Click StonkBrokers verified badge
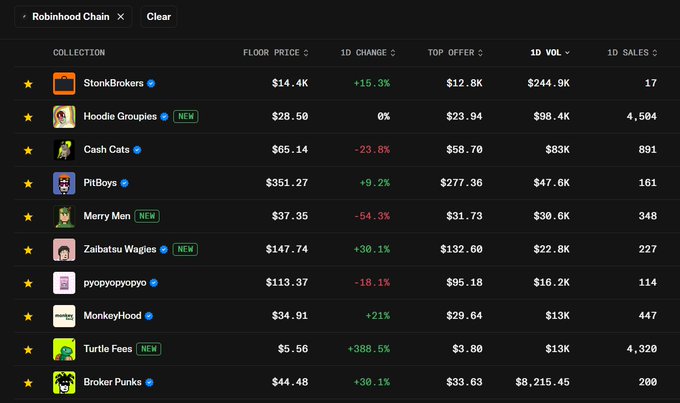680x403 pixels. [151, 83]
